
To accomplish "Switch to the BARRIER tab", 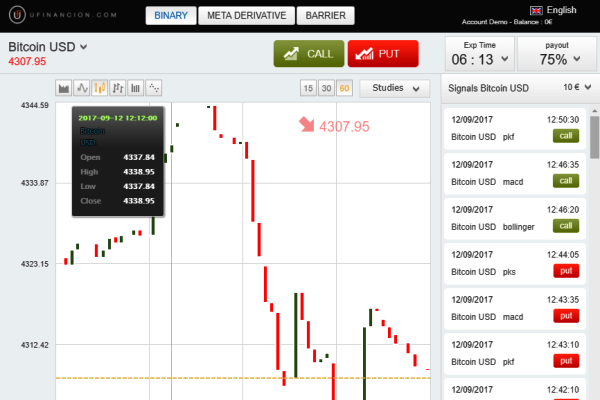I will point(326,16).
